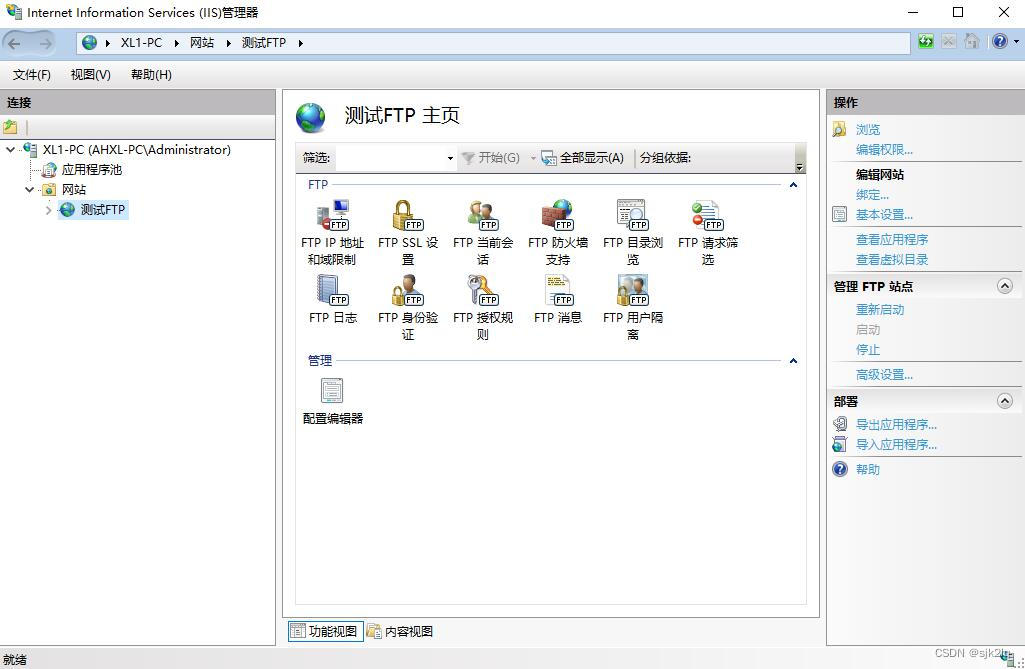1025x669 pixels.
Task: Click 编辑权限 (Edit Permissions) link
Action: [x=884, y=150]
